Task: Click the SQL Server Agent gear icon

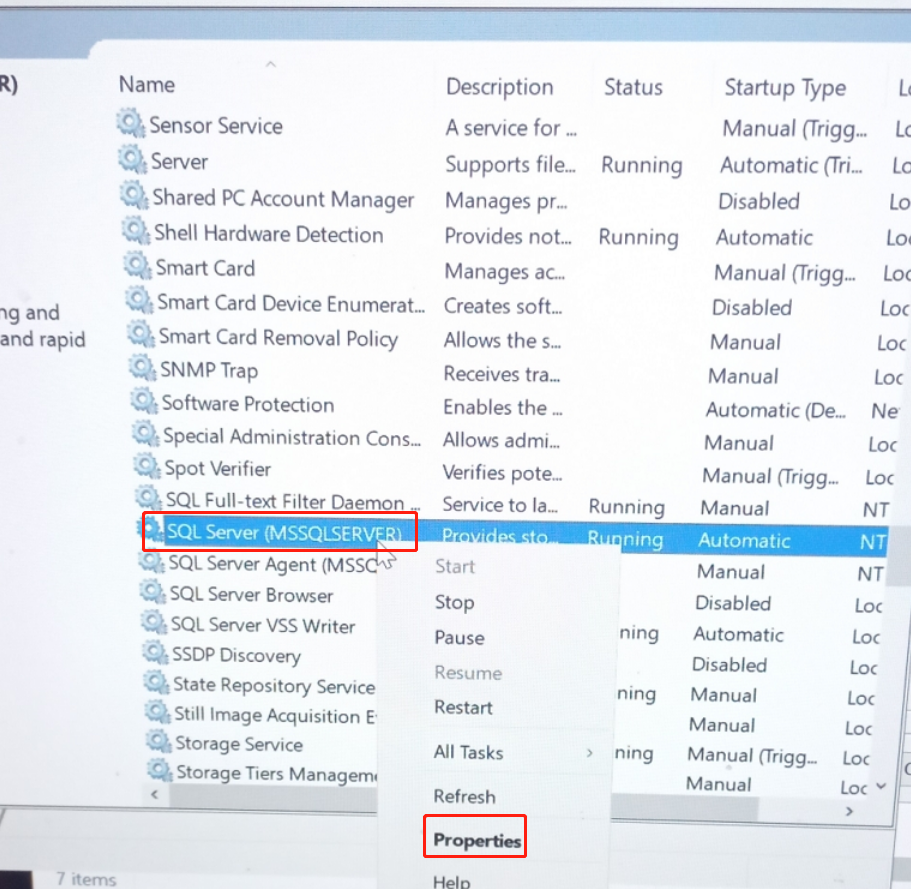Action: coord(152,561)
